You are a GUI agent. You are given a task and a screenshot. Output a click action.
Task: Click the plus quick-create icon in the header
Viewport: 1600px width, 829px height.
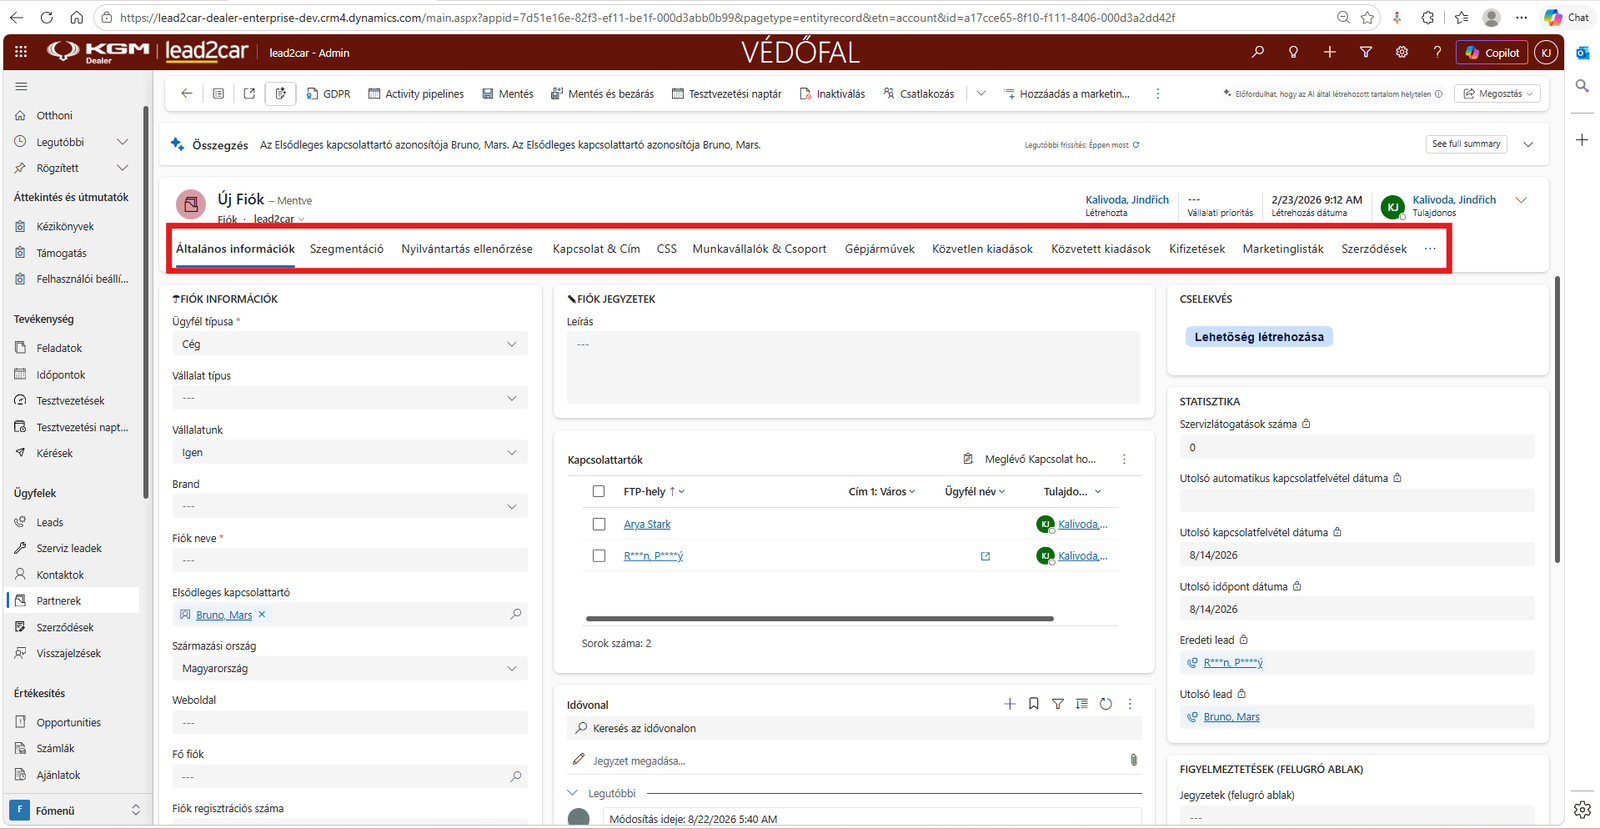click(x=1329, y=52)
